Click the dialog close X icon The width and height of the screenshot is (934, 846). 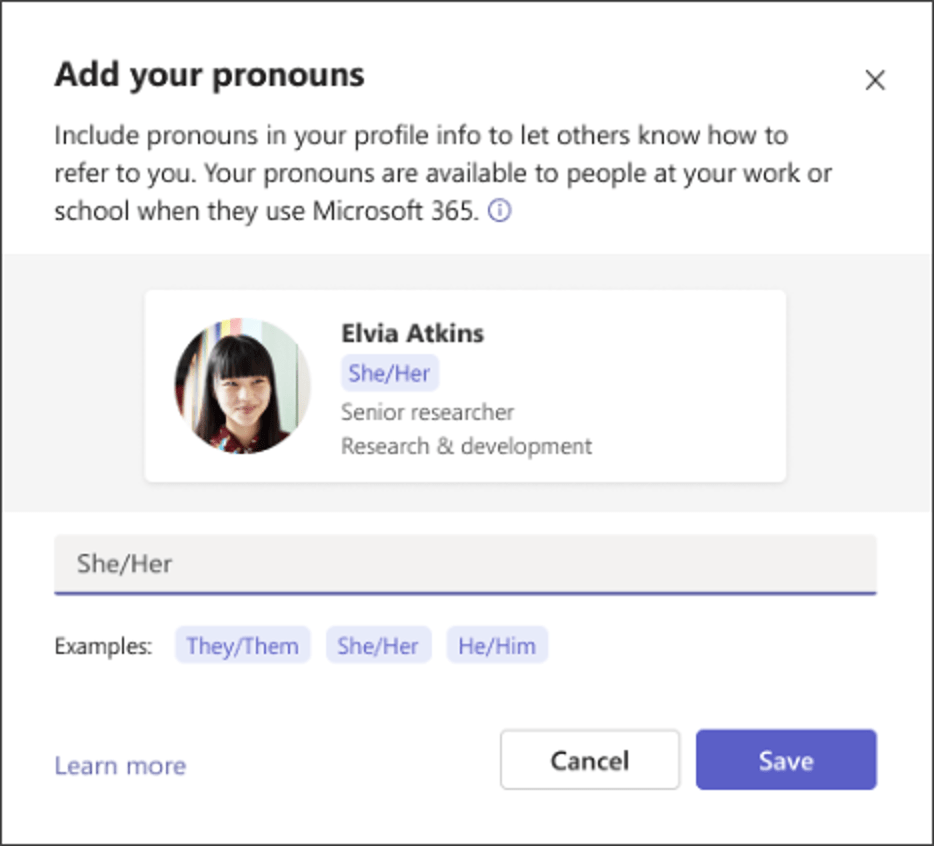[x=875, y=79]
